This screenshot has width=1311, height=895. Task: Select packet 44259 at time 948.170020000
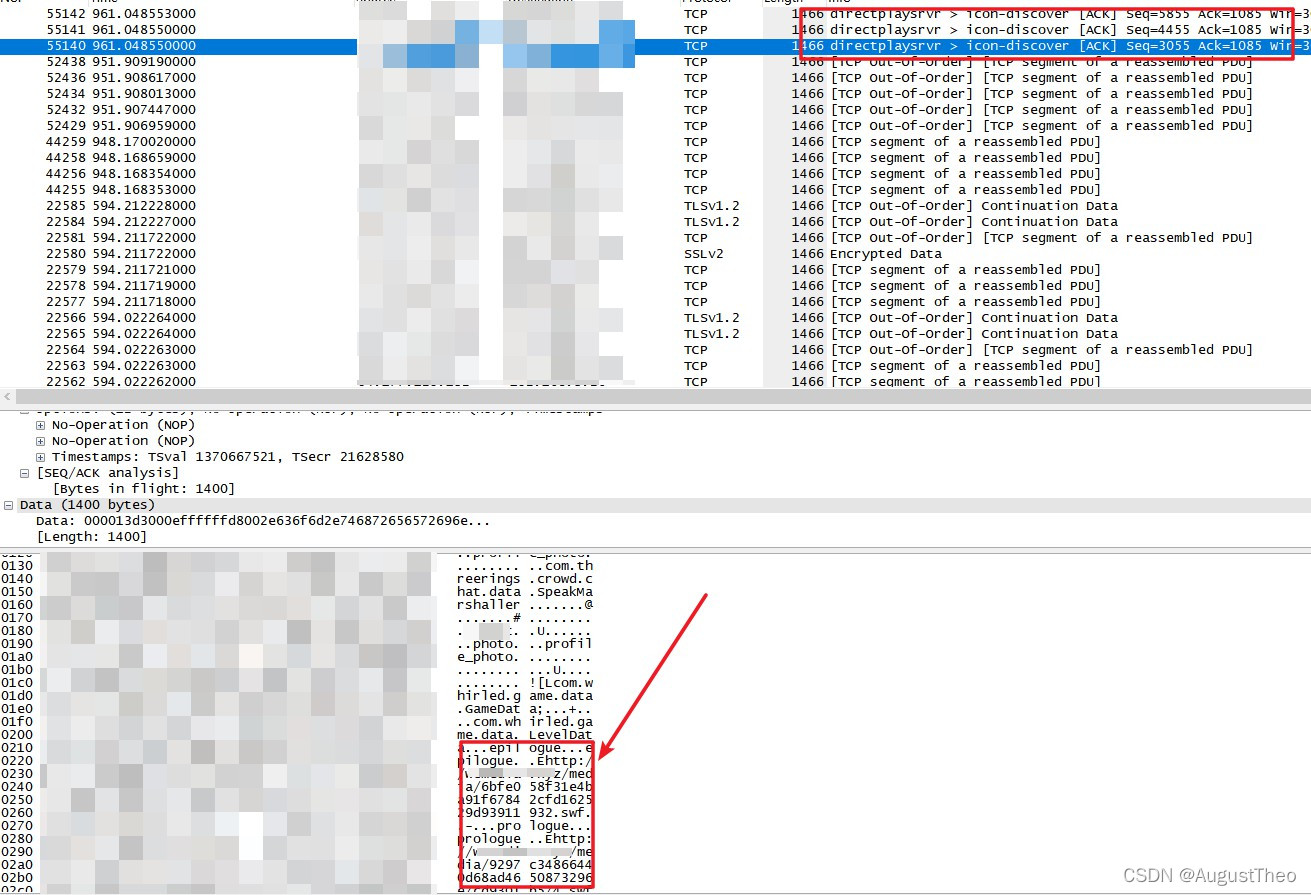pos(655,142)
